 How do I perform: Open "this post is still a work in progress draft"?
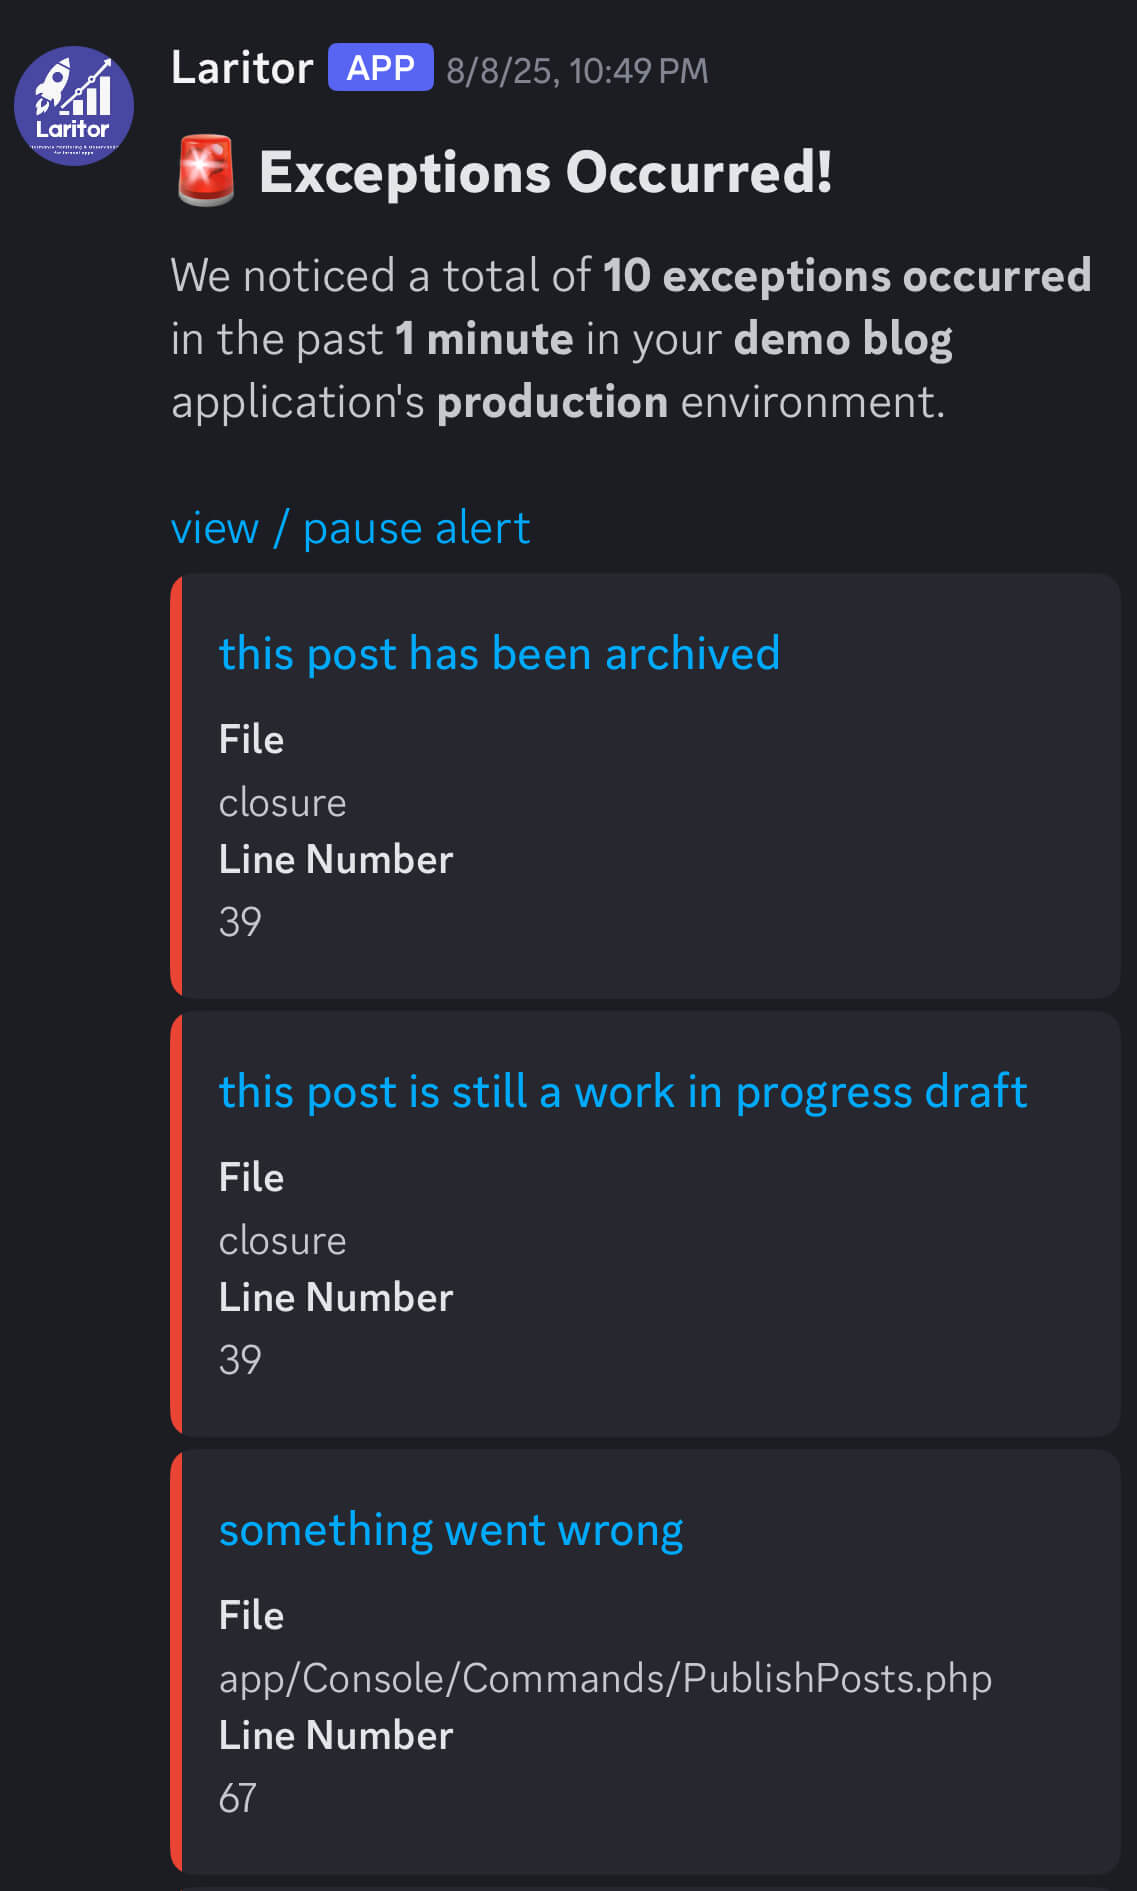coord(622,1092)
